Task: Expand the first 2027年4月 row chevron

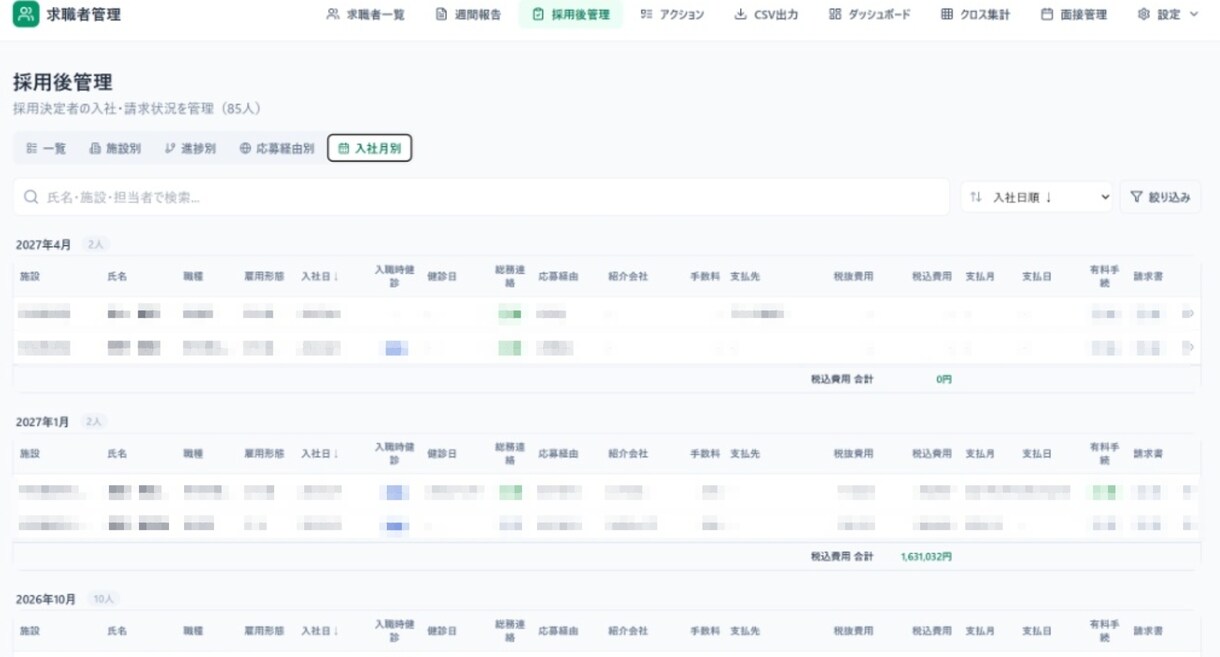Action: point(1189,314)
